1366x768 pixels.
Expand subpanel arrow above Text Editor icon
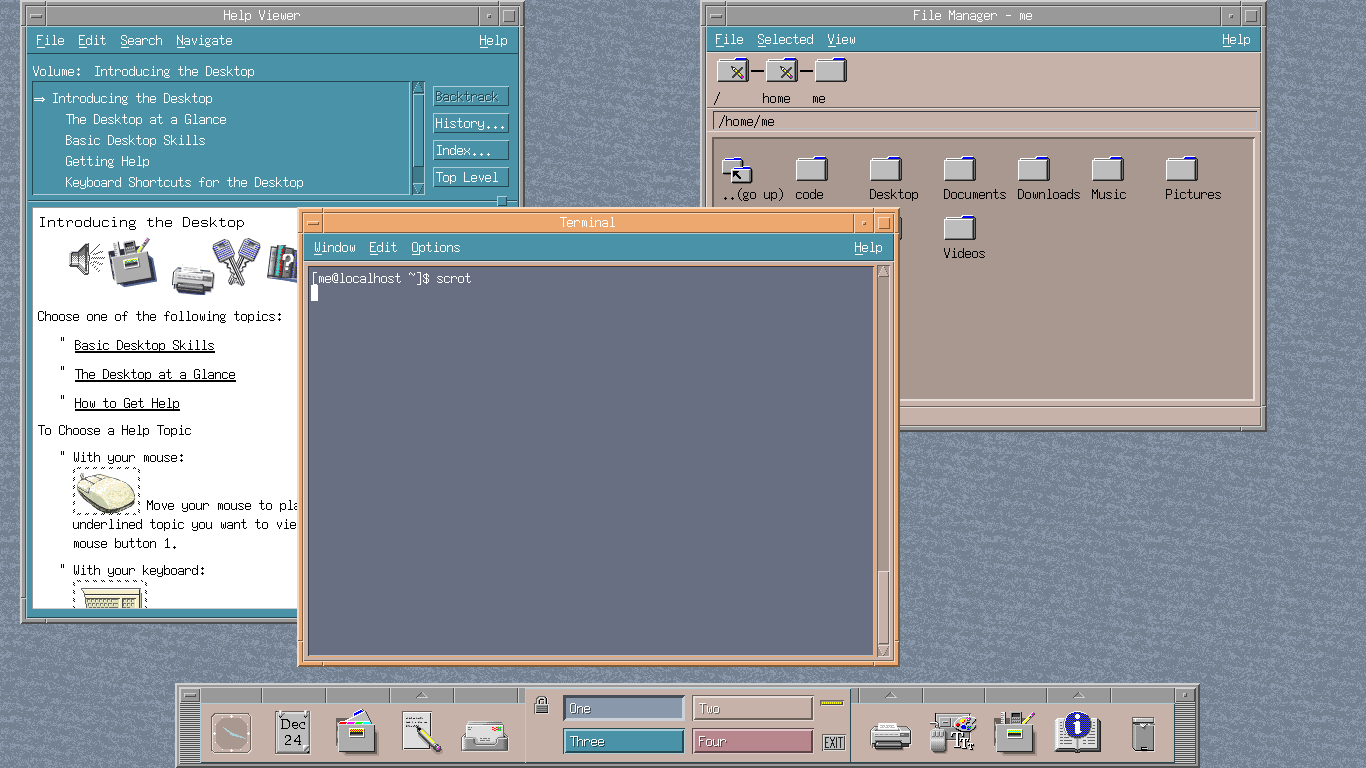pos(421,695)
